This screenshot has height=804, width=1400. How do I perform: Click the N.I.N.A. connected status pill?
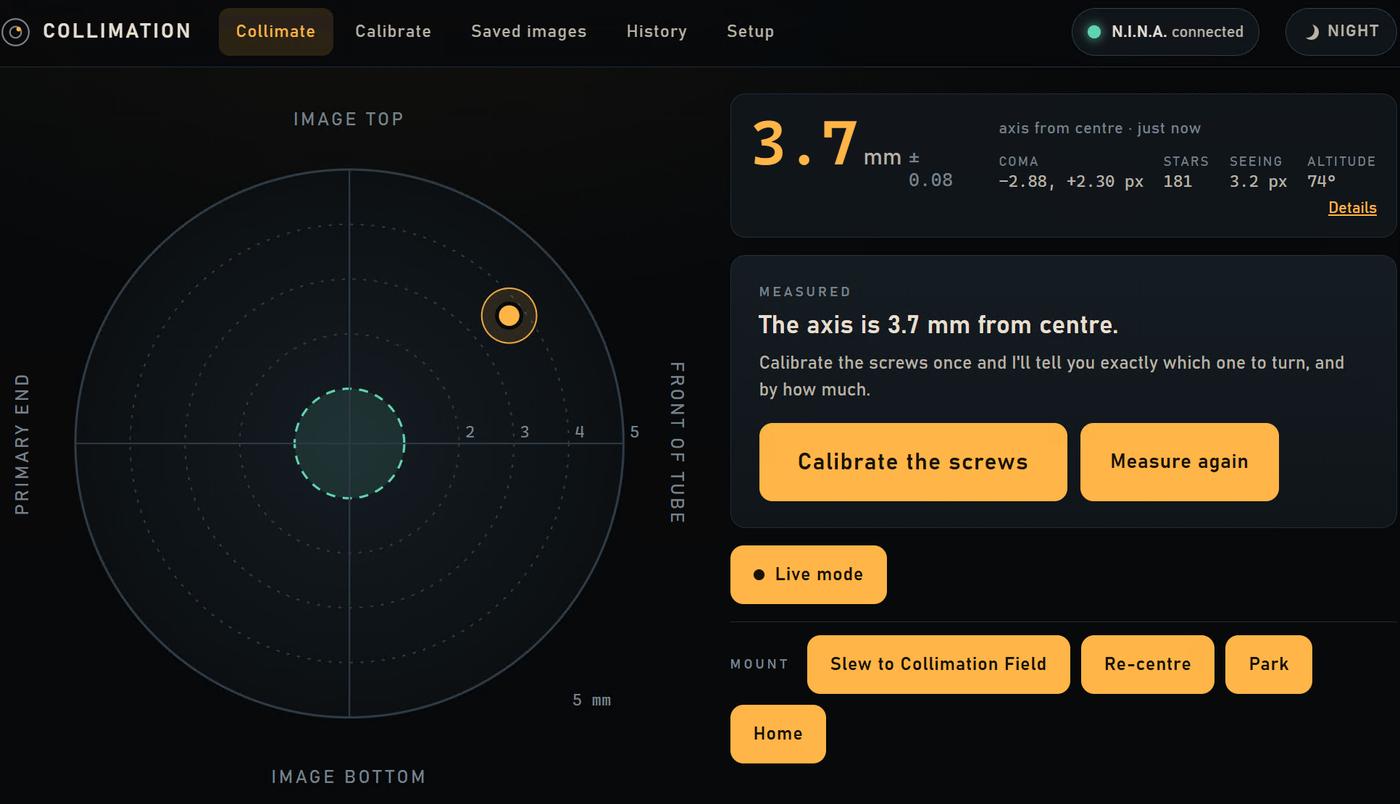1165,32
